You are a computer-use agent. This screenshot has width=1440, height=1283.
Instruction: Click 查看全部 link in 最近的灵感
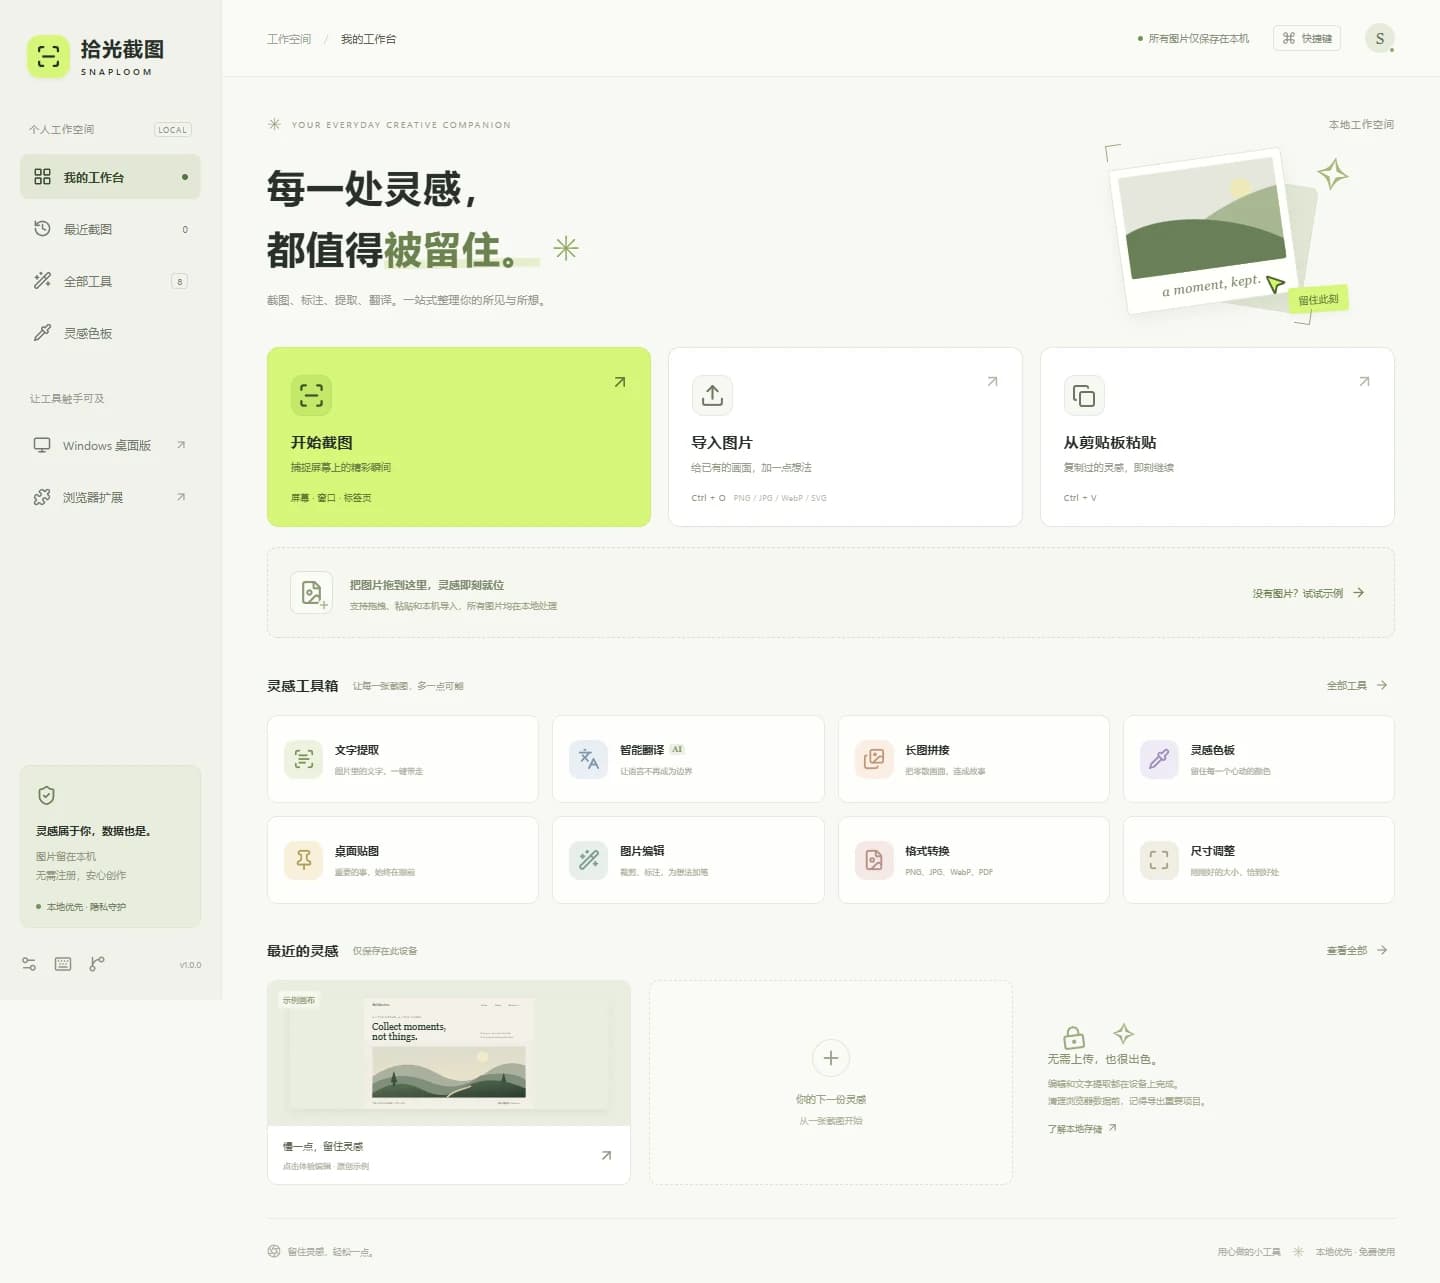(1357, 950)
